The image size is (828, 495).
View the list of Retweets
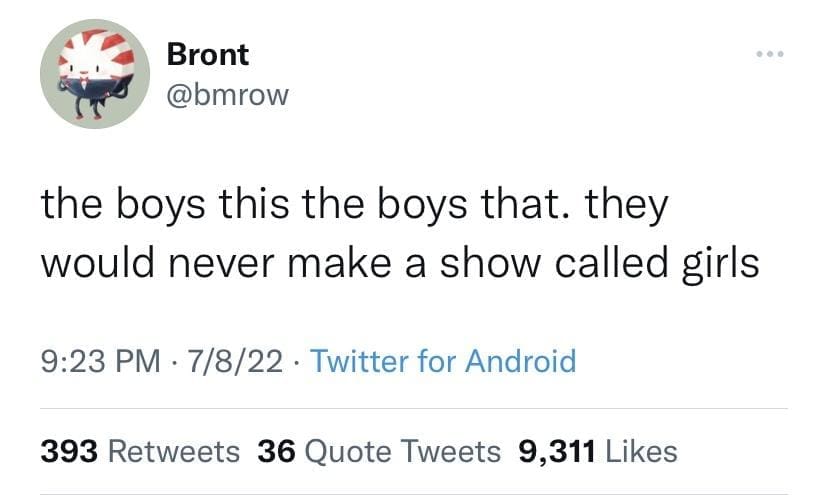(x=173, y=451)
